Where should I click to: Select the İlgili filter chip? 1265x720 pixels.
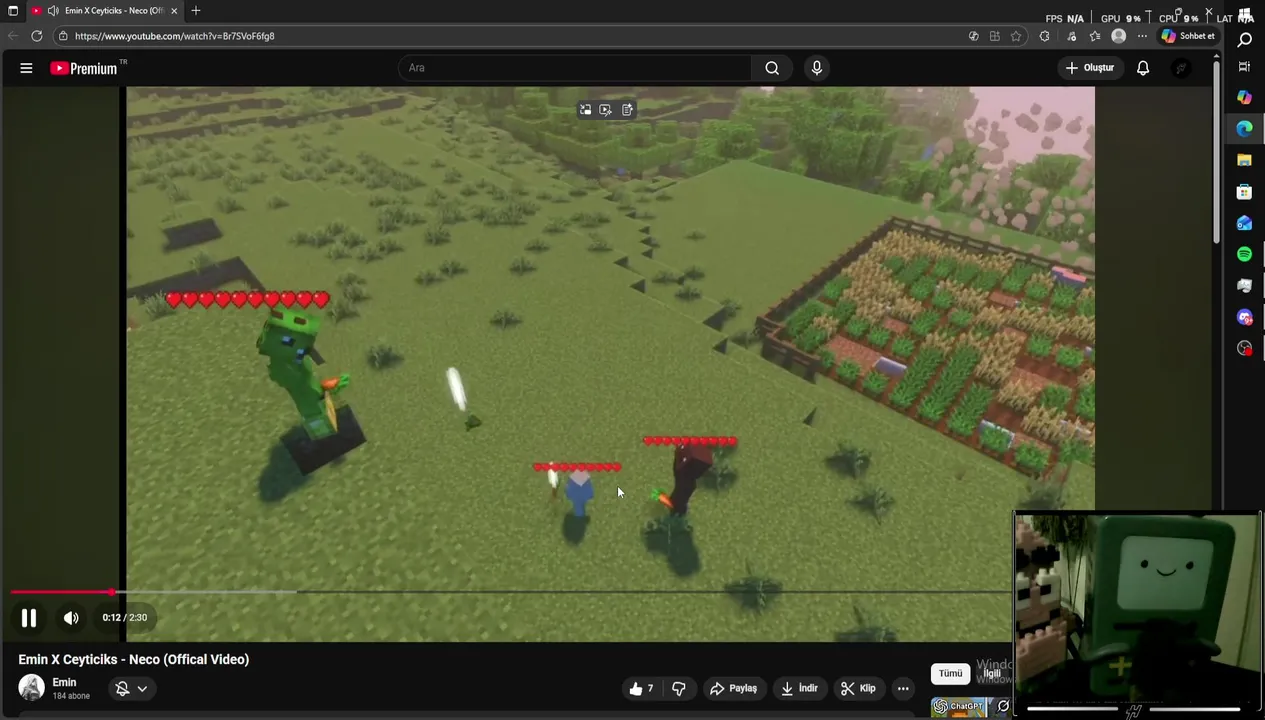(992, 673)
